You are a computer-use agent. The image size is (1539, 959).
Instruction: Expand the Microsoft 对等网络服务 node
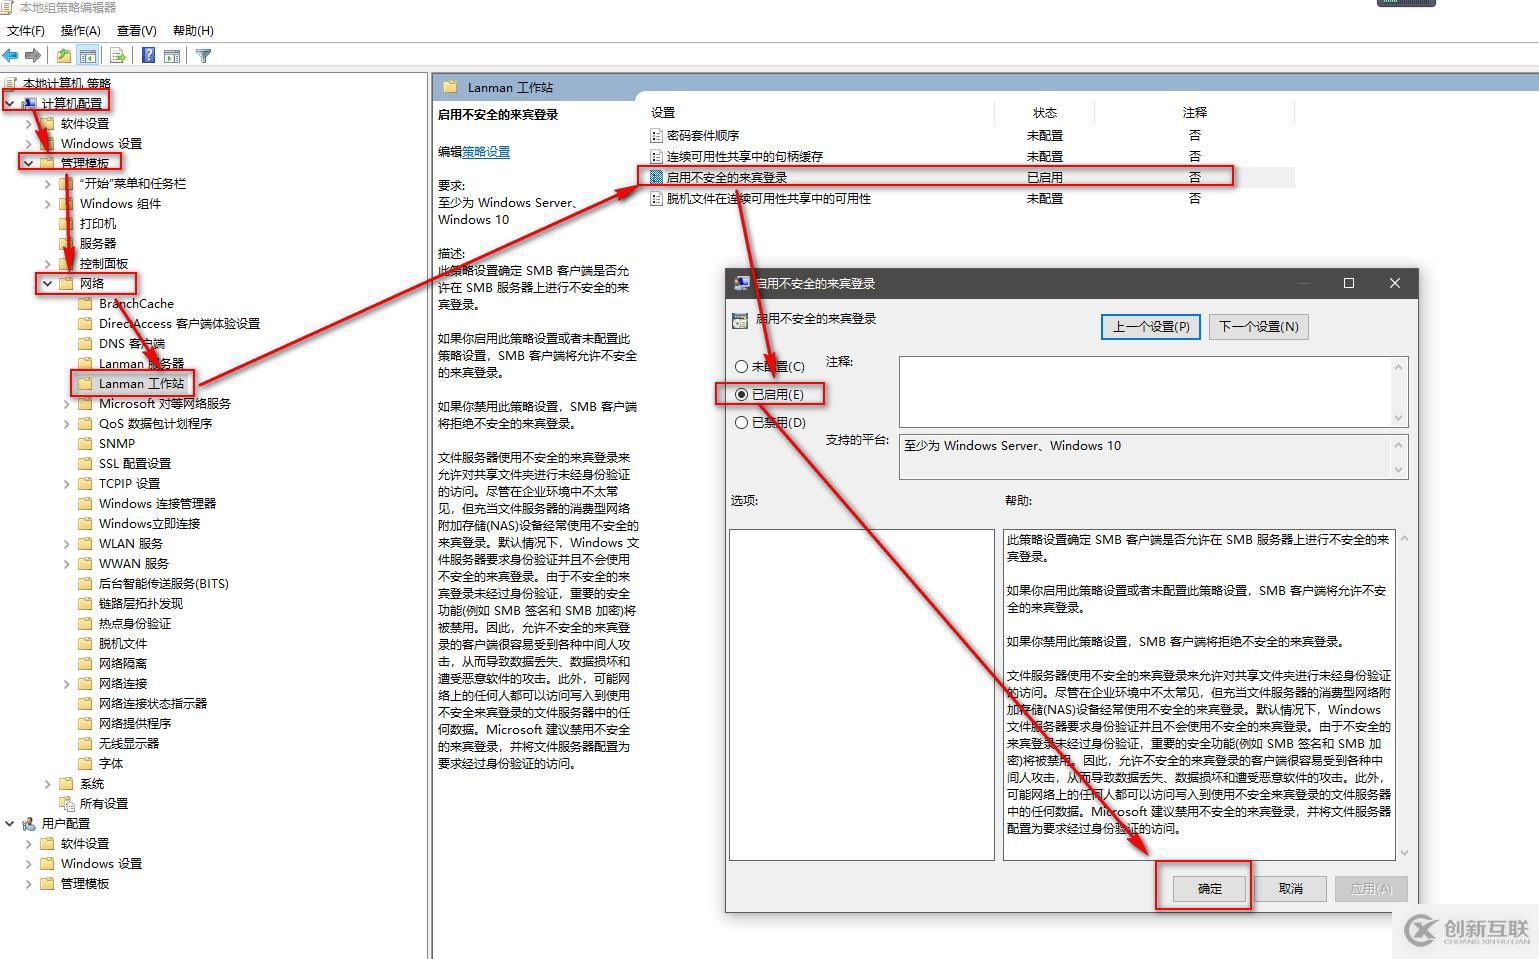[x=66, y=403]
